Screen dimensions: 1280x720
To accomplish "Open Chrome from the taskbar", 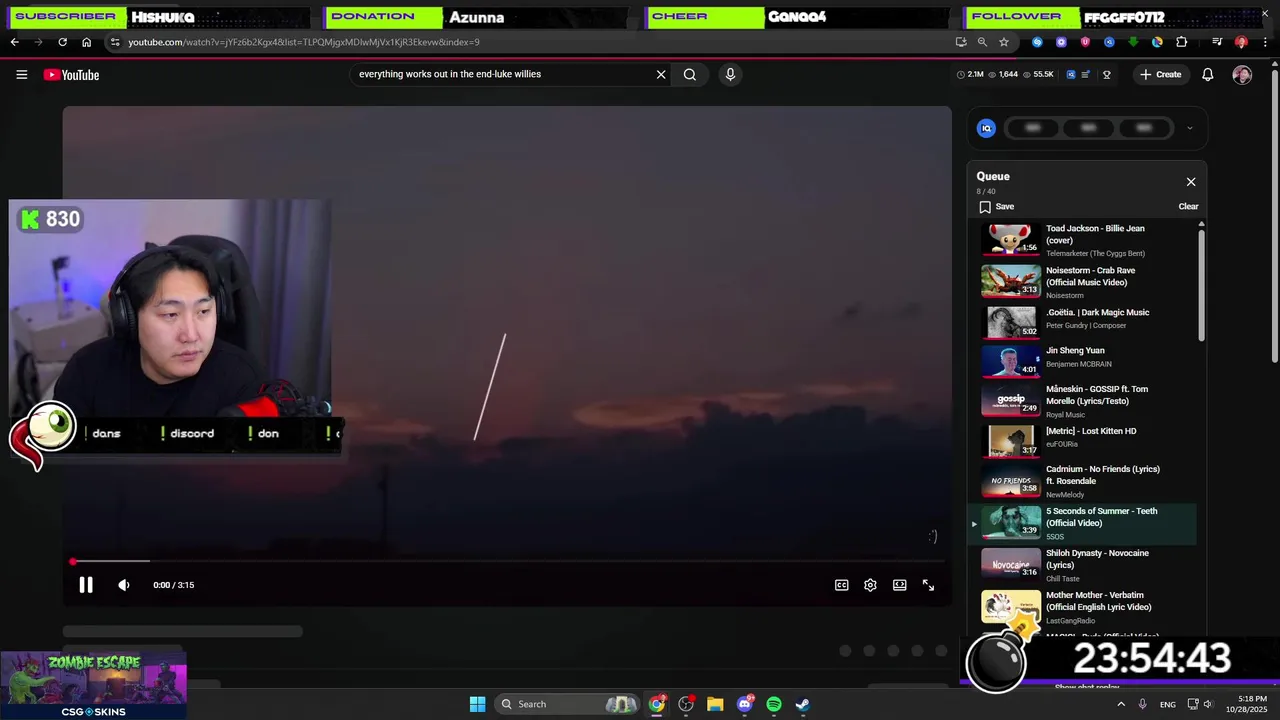I will click(x=657, y=704).
